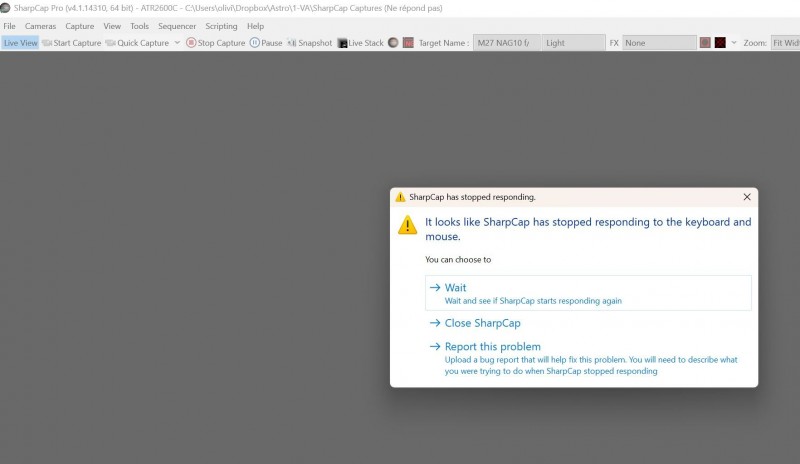
Task: Open the Sequencer menu
Action: (177, 26)
